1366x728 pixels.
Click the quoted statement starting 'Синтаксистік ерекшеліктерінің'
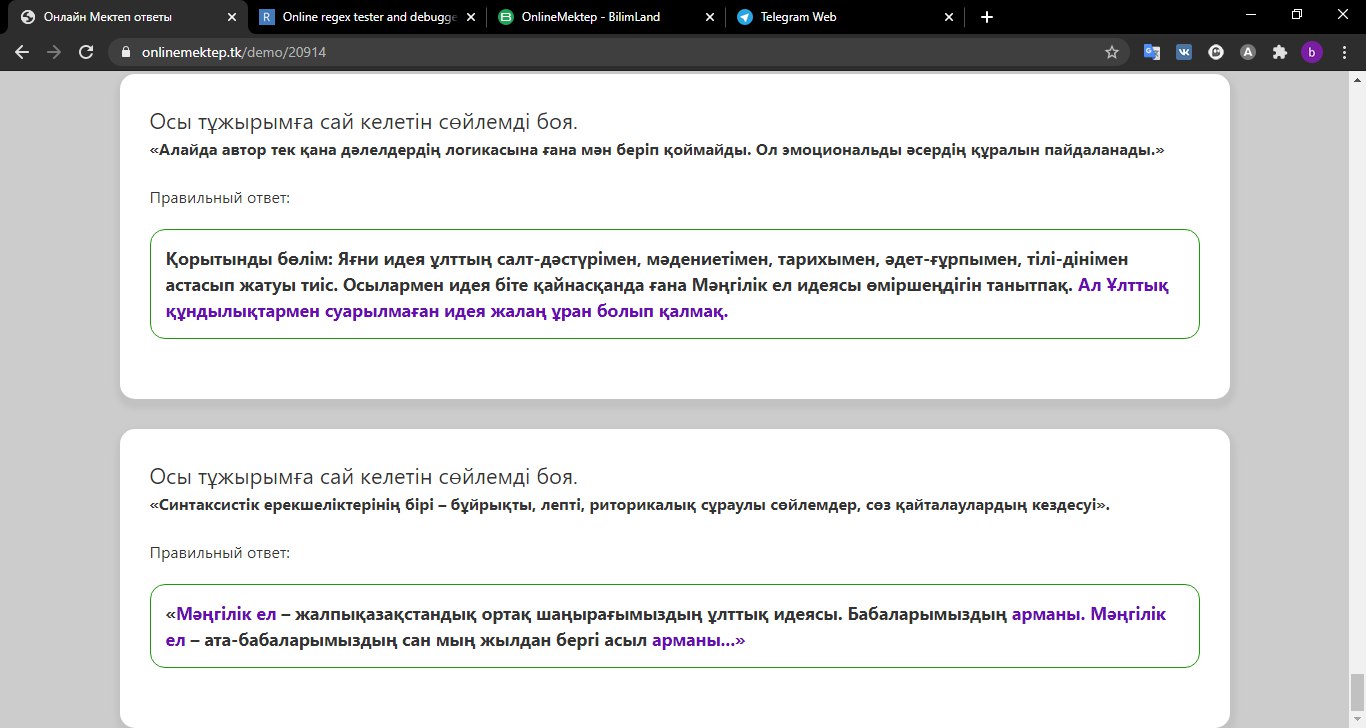click(x=629, y=505)
